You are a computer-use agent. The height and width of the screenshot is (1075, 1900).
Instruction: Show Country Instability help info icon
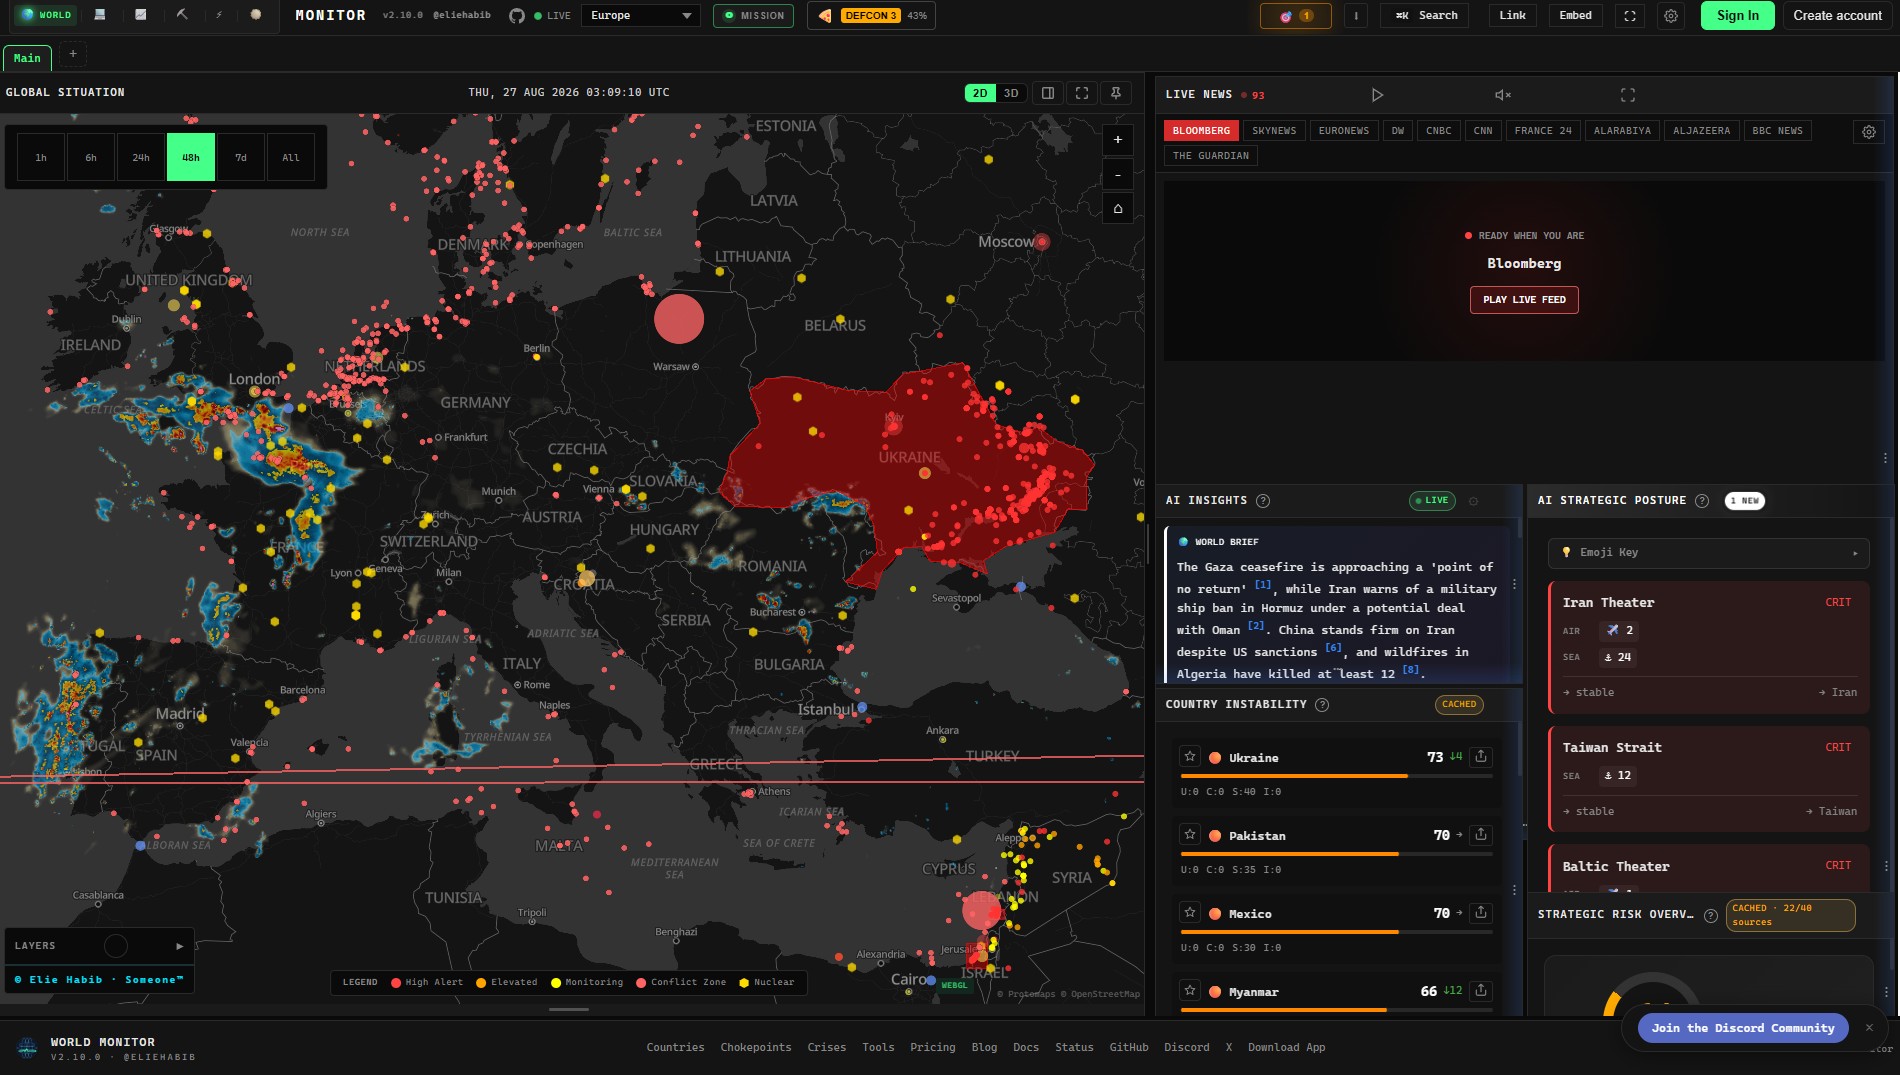coord(1322,705)
